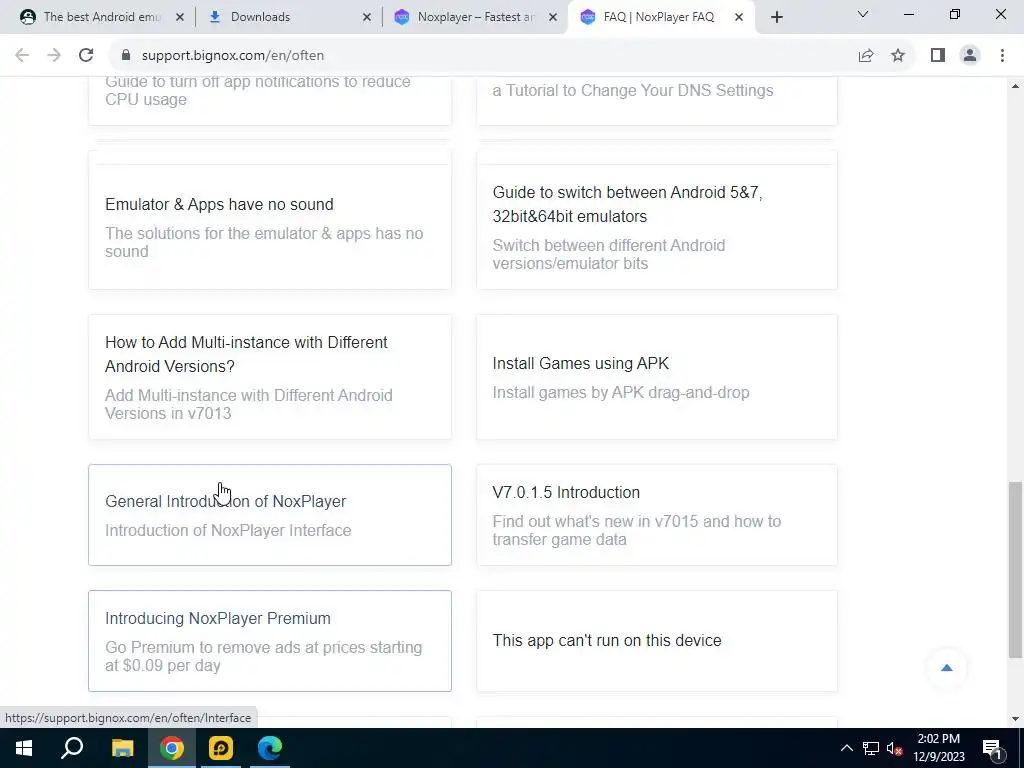1024x768 pixels.
Task: Open 'Emulator & Apps have no sound' article
Action: click(270, 220)
